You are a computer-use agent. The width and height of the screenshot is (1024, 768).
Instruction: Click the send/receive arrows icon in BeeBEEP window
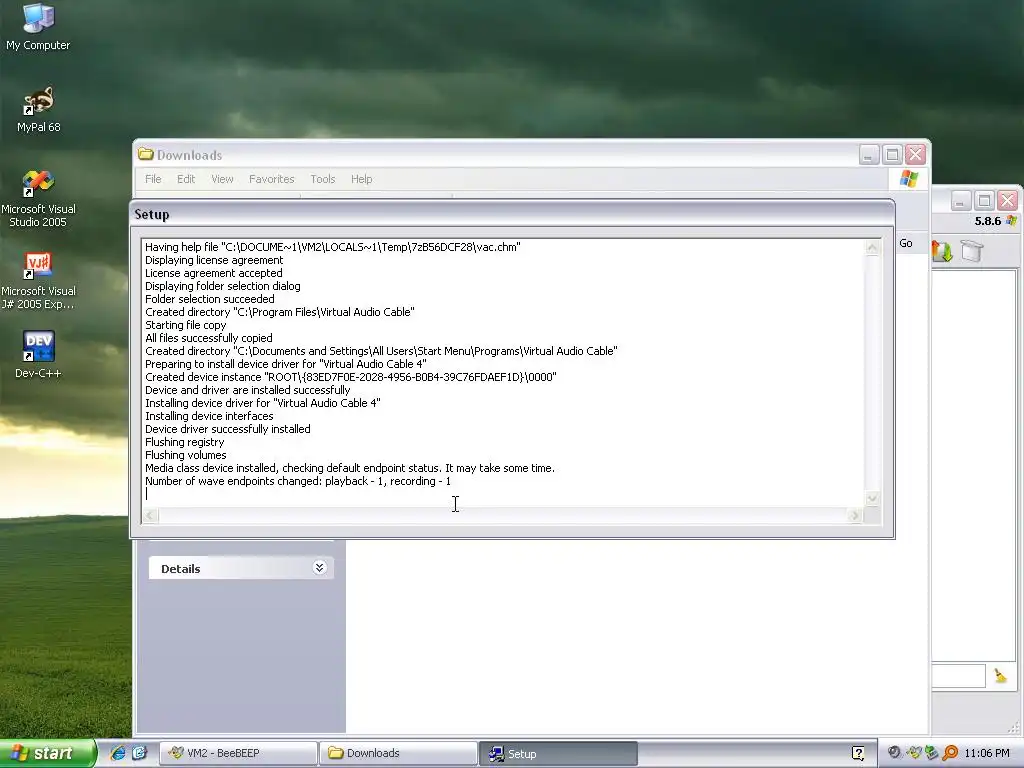pyautogui.click(x=942, y=251)
